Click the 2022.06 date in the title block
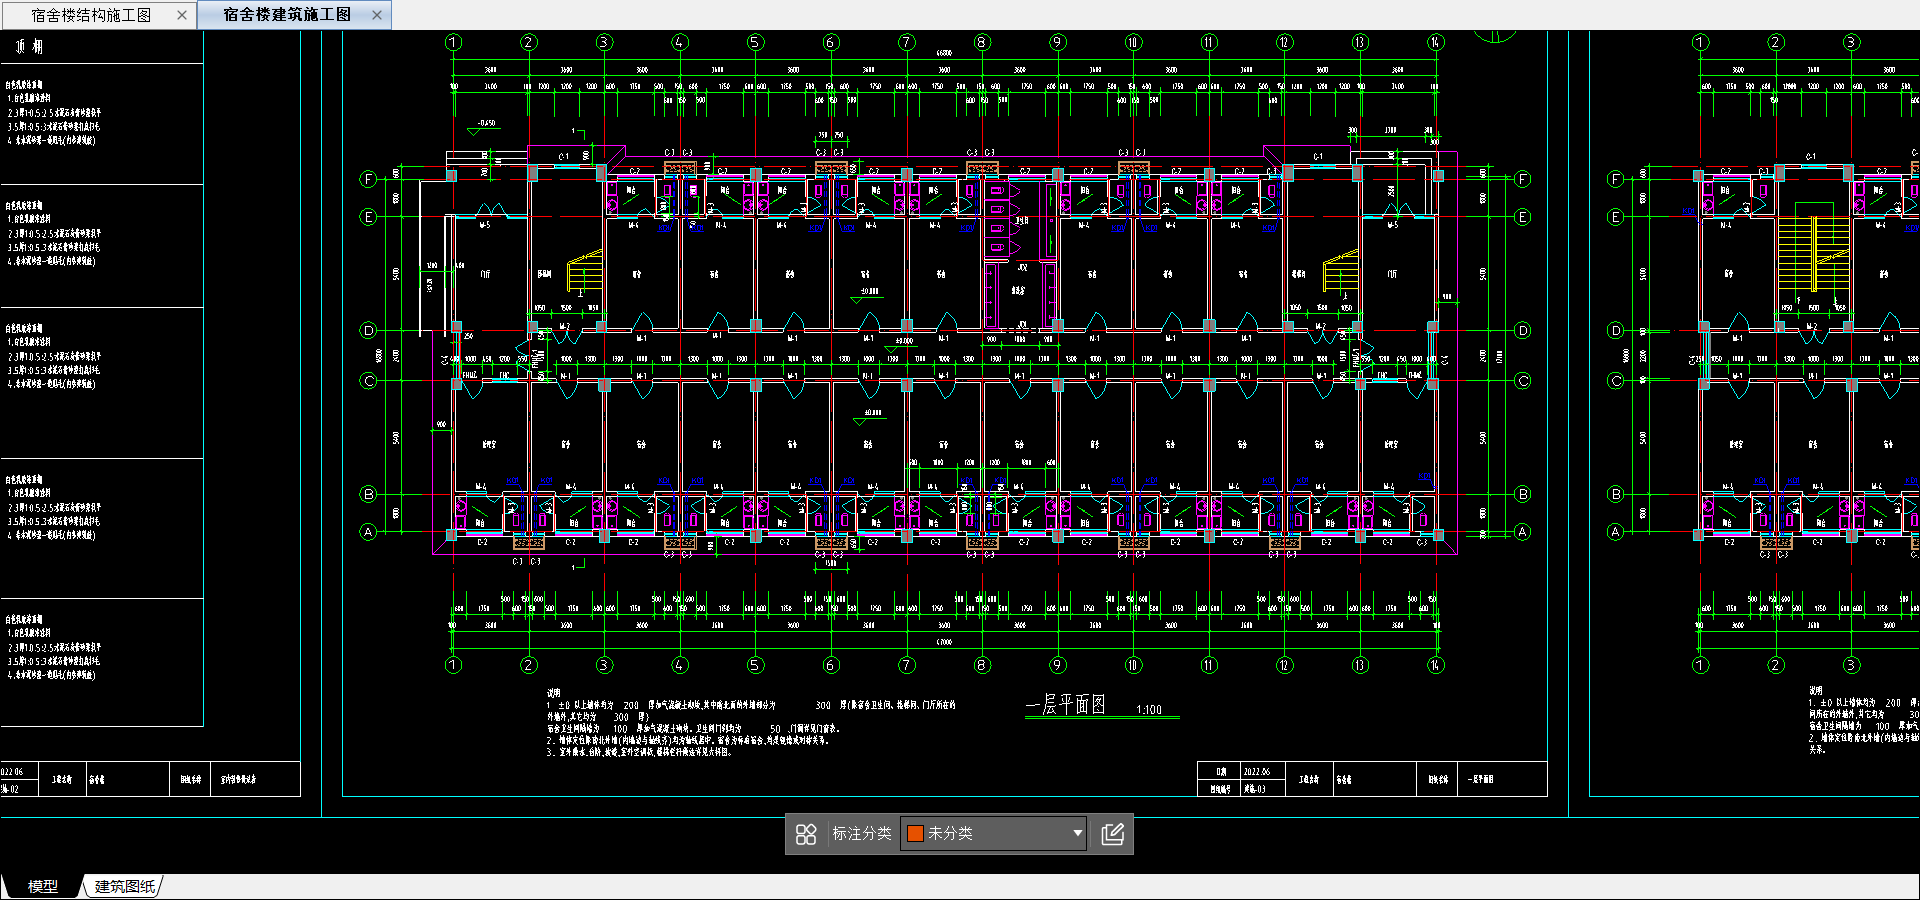The width and height of the screenshot is (1920, 900). point(1257,772)
